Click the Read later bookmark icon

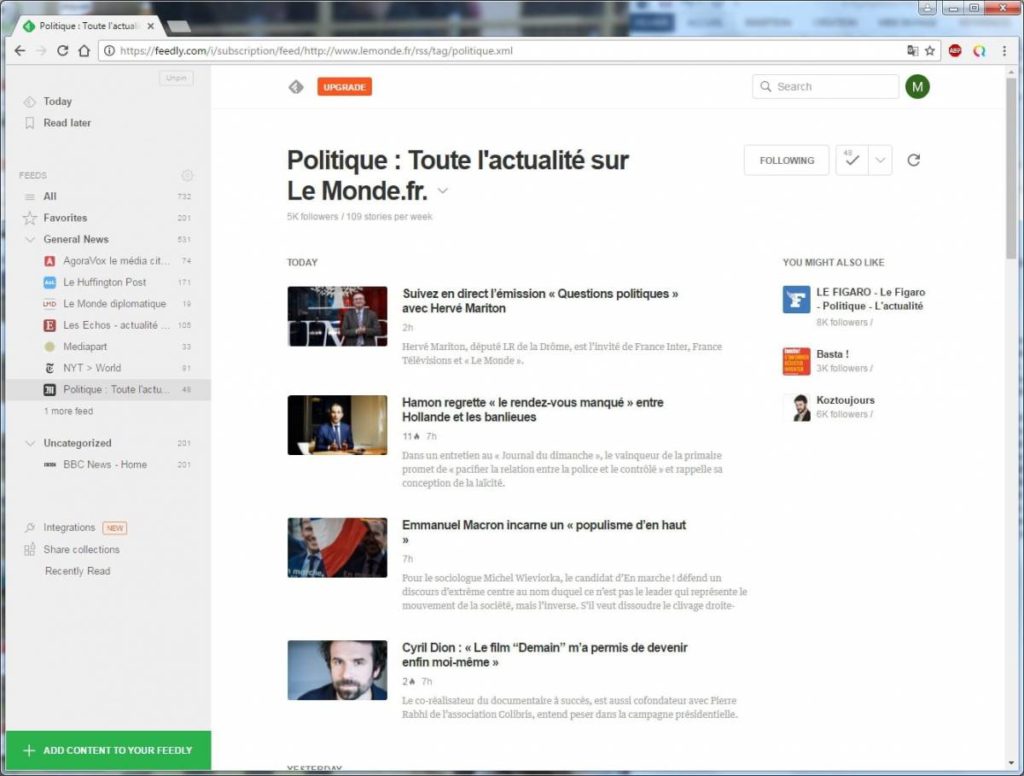[29, 123]
